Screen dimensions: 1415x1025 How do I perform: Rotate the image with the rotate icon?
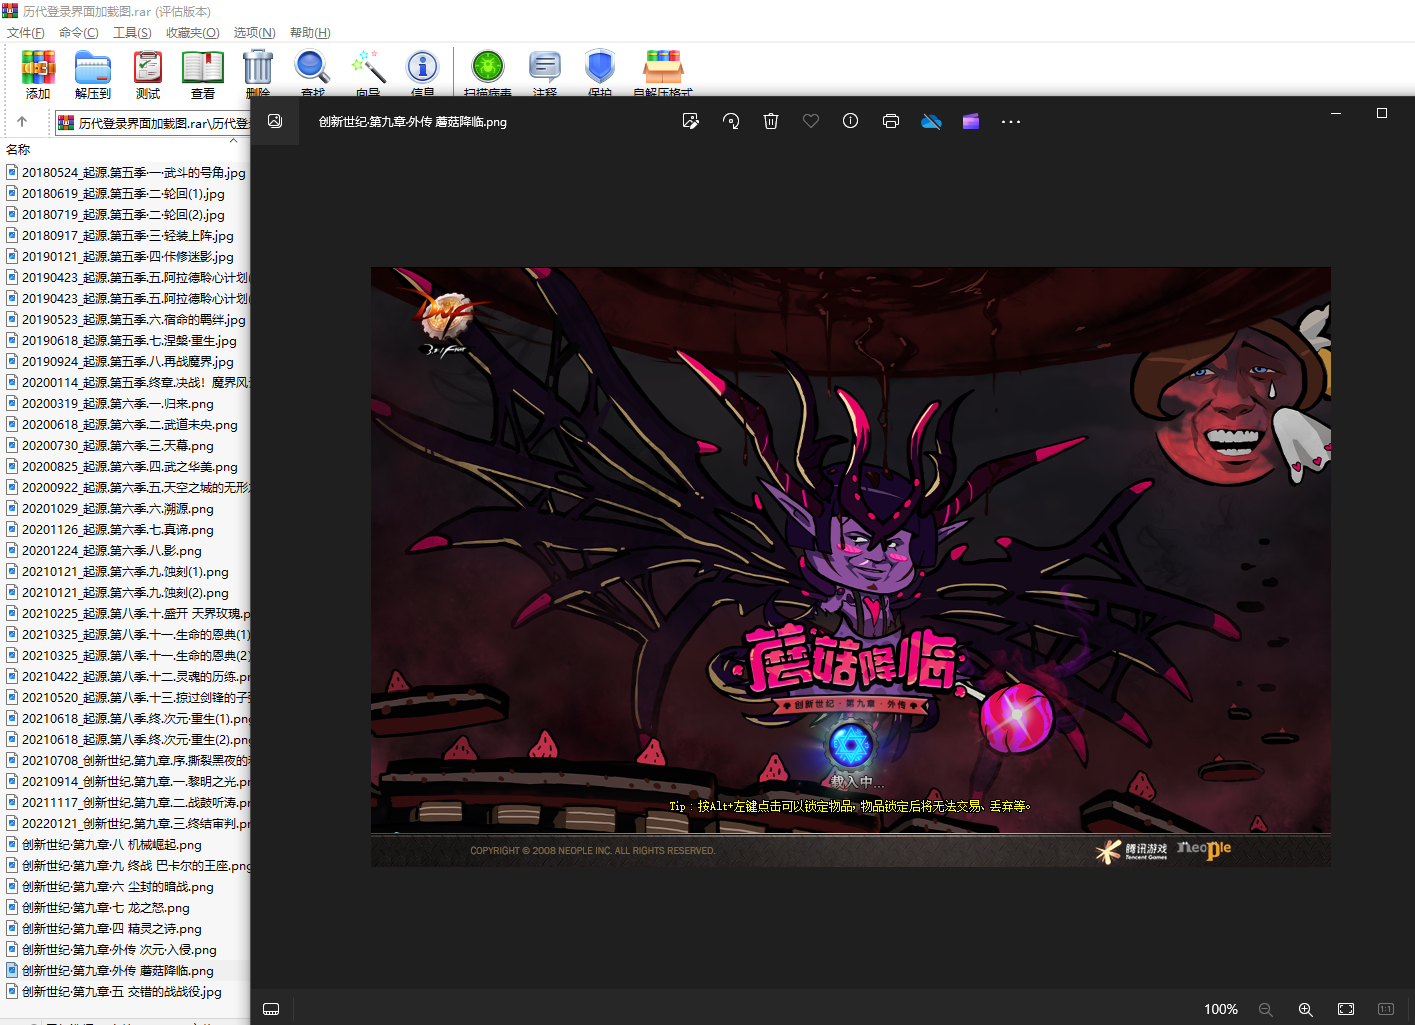tap(731, 121)
